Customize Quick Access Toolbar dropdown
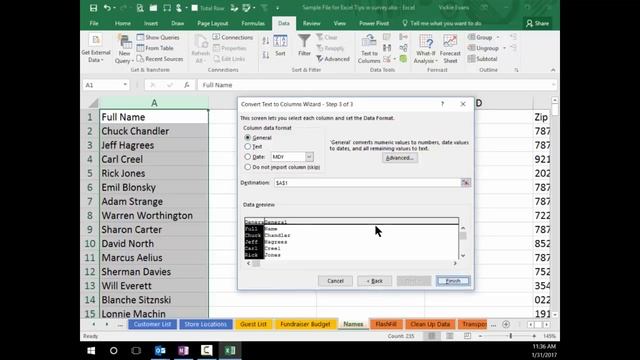The image size is (640, 360). [x=277, y=8]
